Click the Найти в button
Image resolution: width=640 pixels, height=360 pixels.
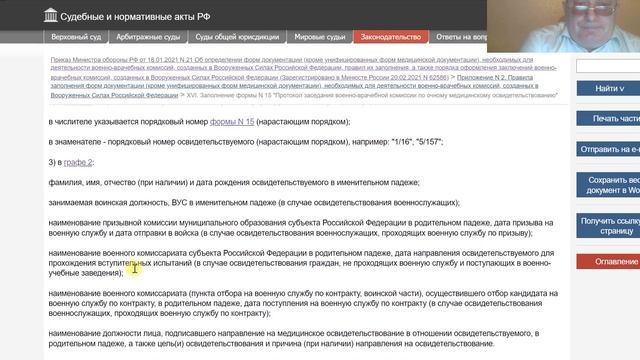(x=608, y=88)
